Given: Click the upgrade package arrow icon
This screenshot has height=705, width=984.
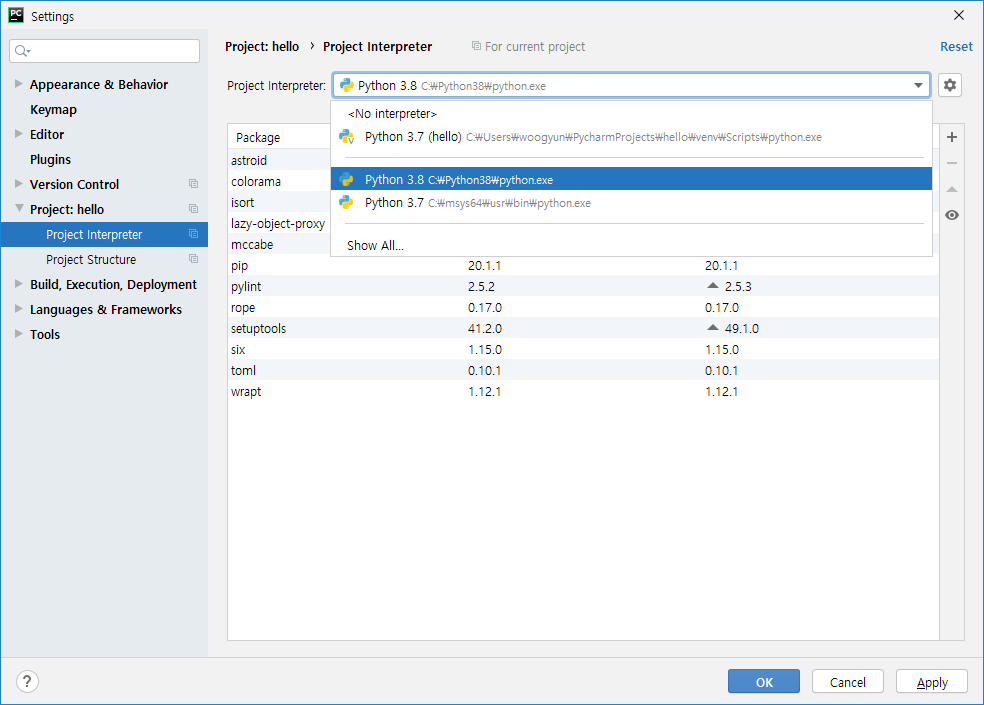Looking at the screenshot, I should 951,189.
